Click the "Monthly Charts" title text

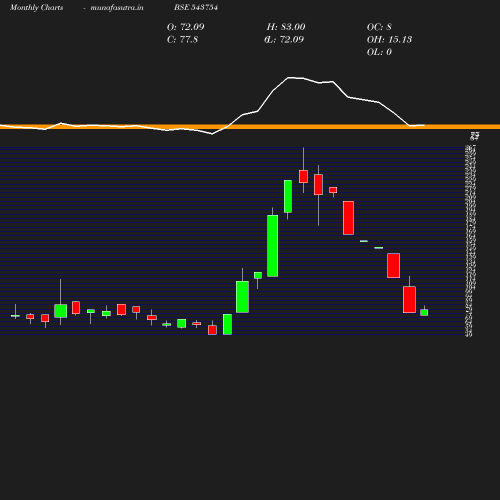pos(37,7)
